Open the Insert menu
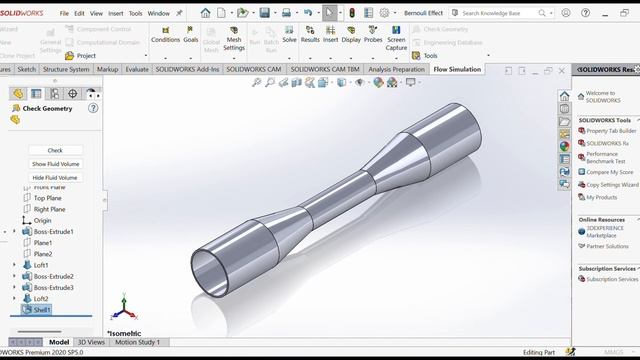Viewport: 640px width, 360px height. [x=116, y=13]
